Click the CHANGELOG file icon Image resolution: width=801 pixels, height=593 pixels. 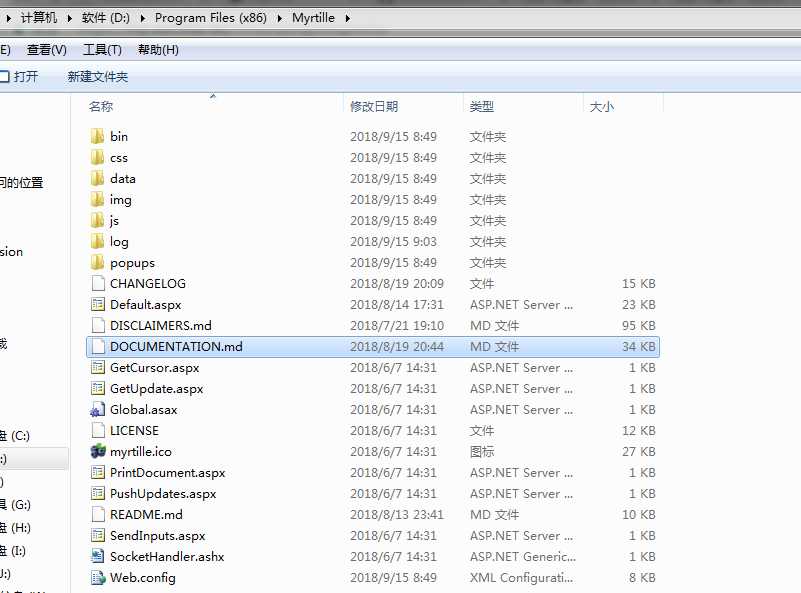98,283
